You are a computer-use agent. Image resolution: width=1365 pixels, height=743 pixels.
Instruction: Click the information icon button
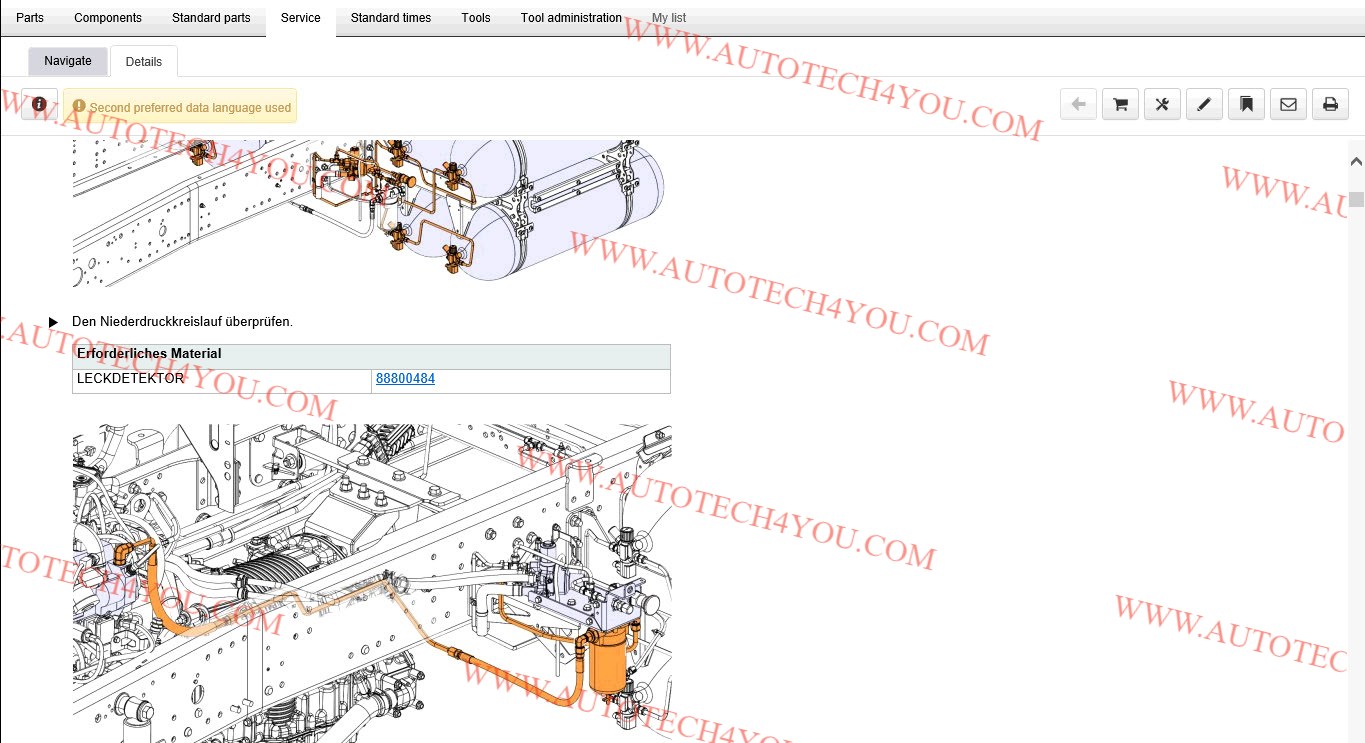[x=39, y=104]
